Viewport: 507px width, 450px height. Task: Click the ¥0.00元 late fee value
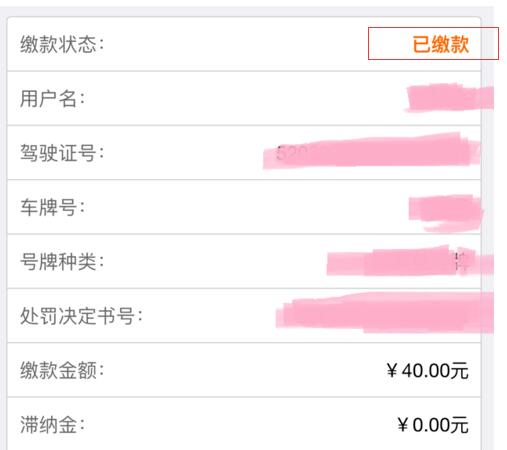pos(433,425)
